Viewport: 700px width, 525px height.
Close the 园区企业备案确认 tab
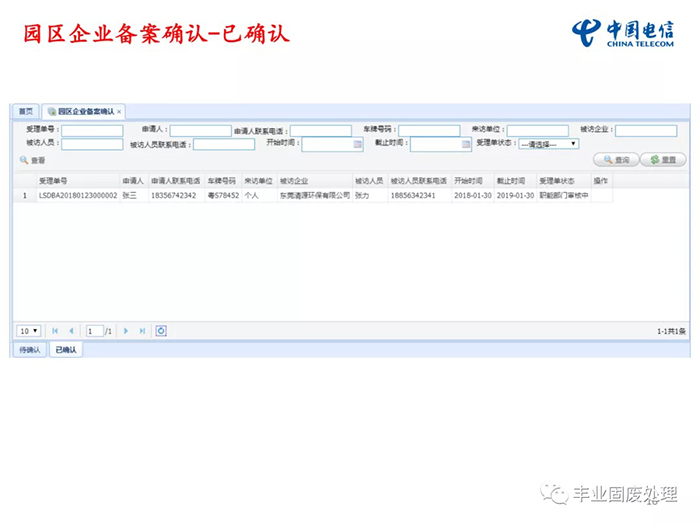point(119,111)
